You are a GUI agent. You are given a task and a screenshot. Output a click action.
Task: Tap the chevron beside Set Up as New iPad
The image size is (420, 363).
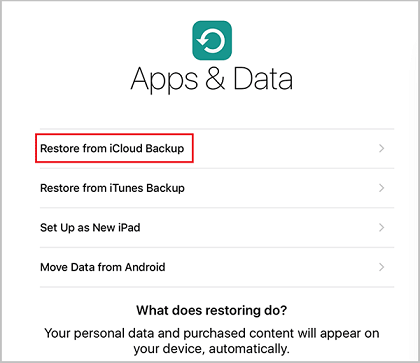pyautogui.click(x=382, y=228)
